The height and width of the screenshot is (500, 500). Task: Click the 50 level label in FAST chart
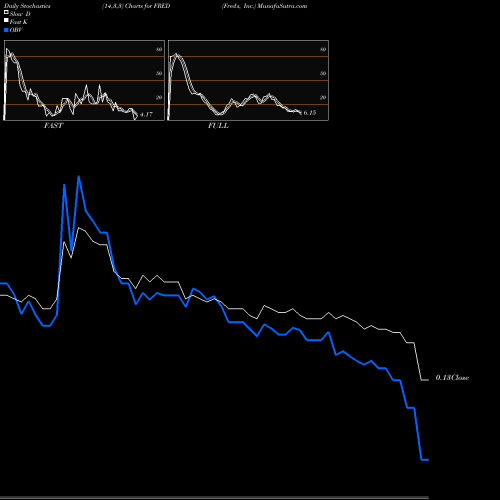(x=159, y=73)
